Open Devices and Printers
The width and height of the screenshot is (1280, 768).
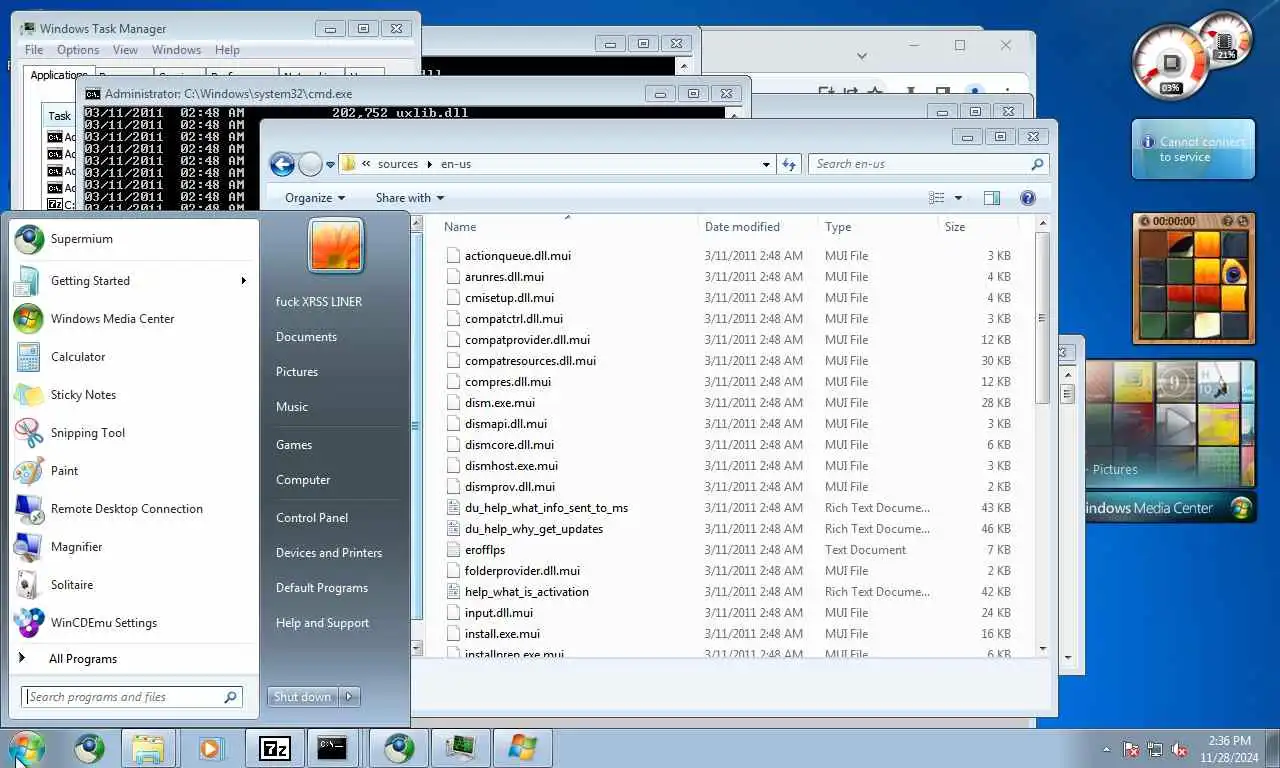point(329,553)
